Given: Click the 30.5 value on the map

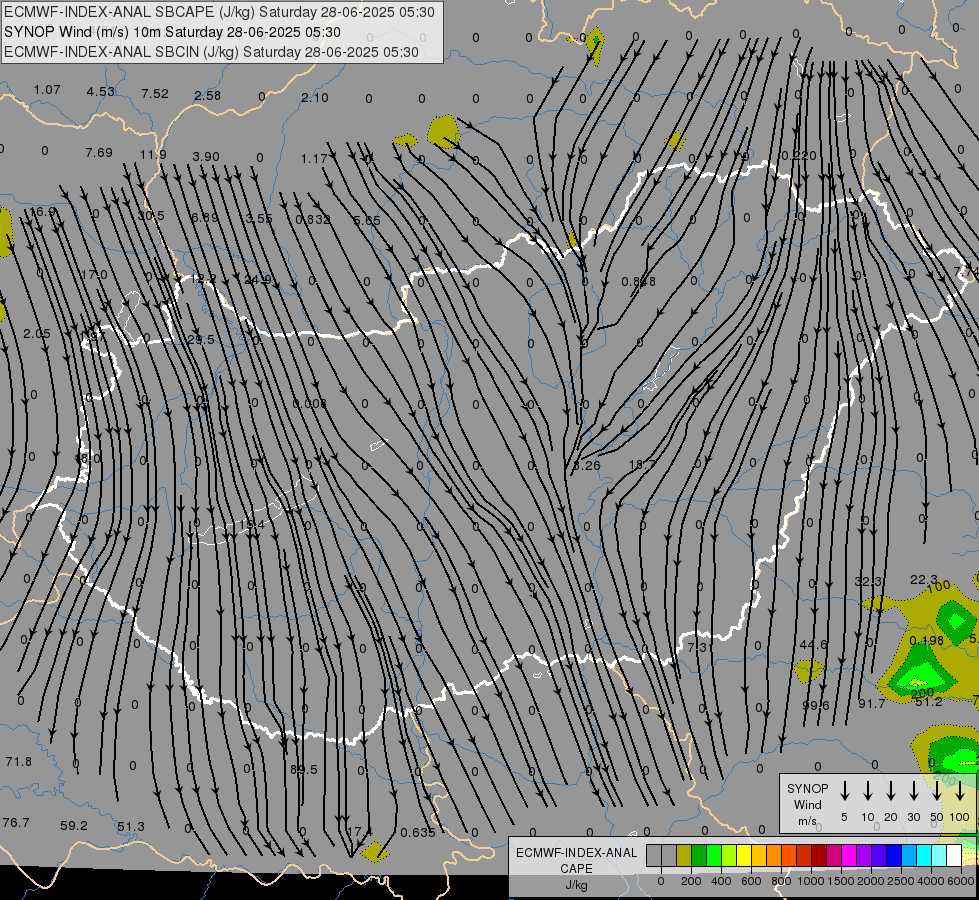Looking at the screenshot, I should coord(151,215).
